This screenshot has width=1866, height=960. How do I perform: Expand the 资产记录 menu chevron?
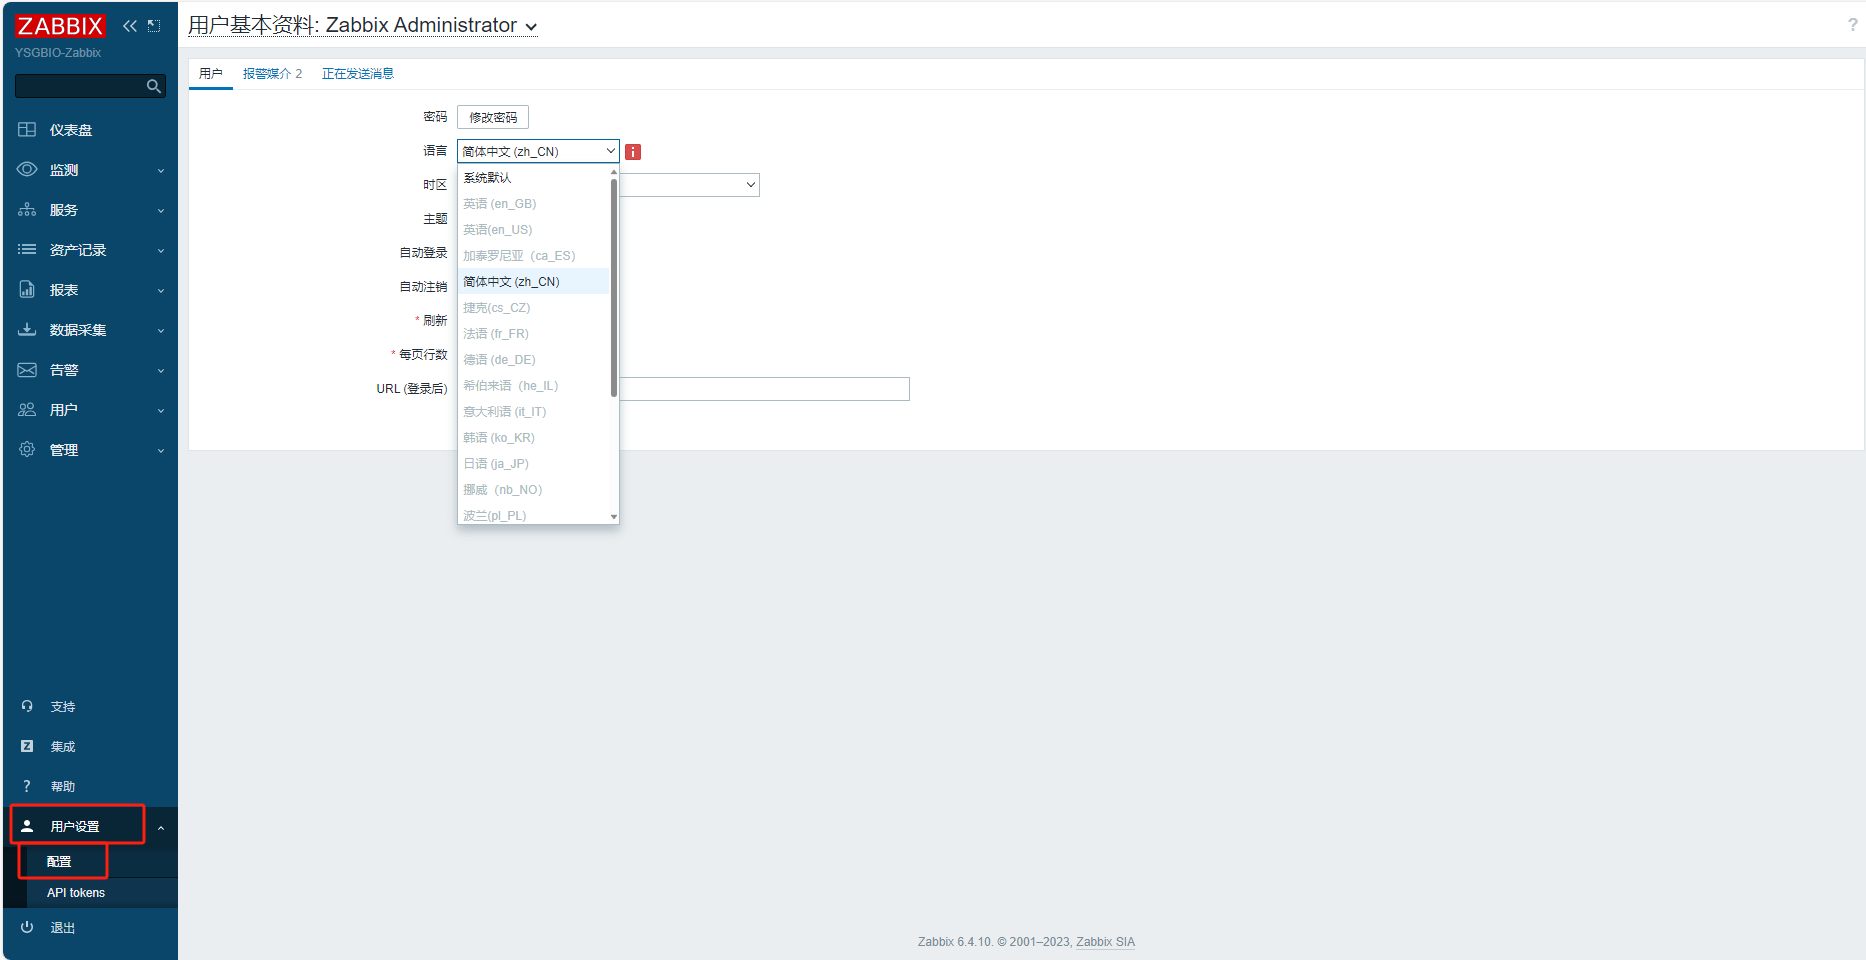point(161,251)
